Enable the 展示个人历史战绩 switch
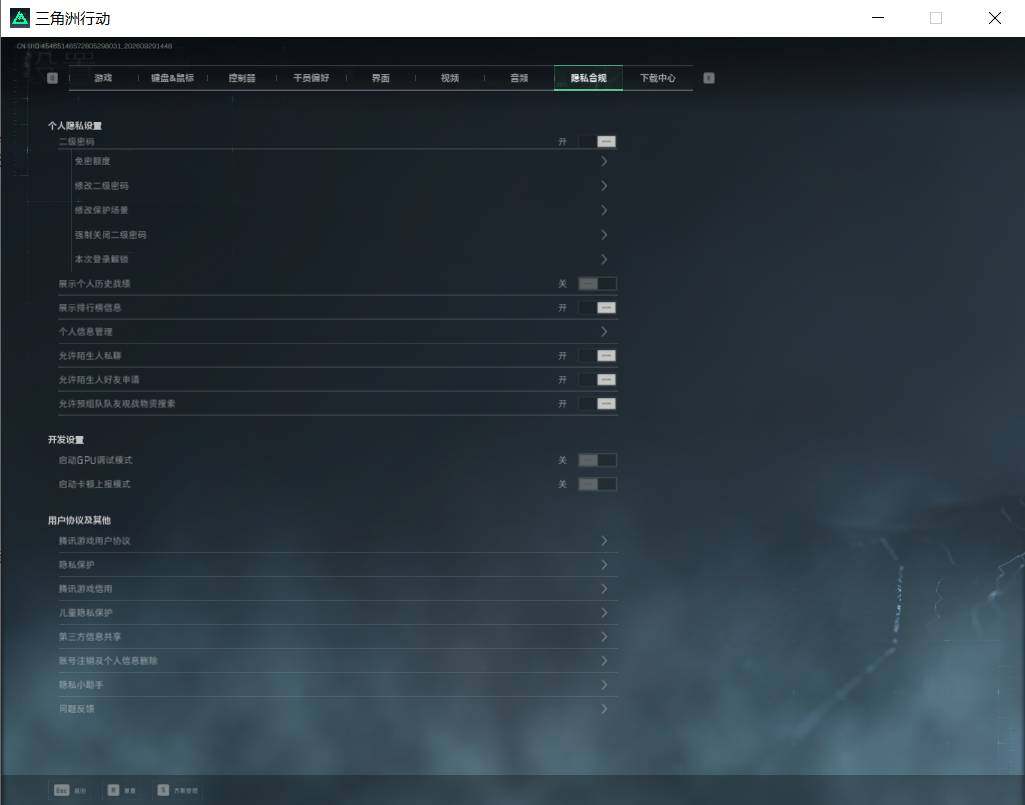Viewport: 1025px width, 805px height. coord(597,284)
